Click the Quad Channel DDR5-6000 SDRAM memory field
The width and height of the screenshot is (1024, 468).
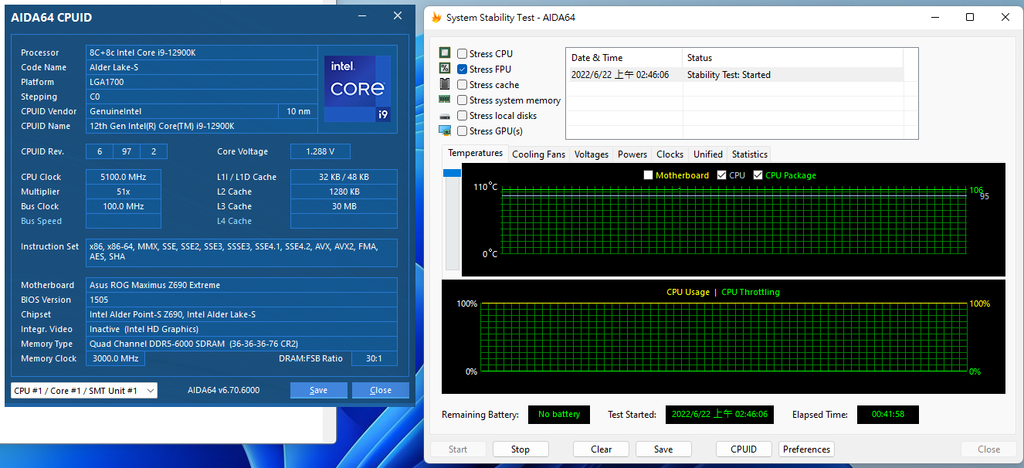coord(242,343)
